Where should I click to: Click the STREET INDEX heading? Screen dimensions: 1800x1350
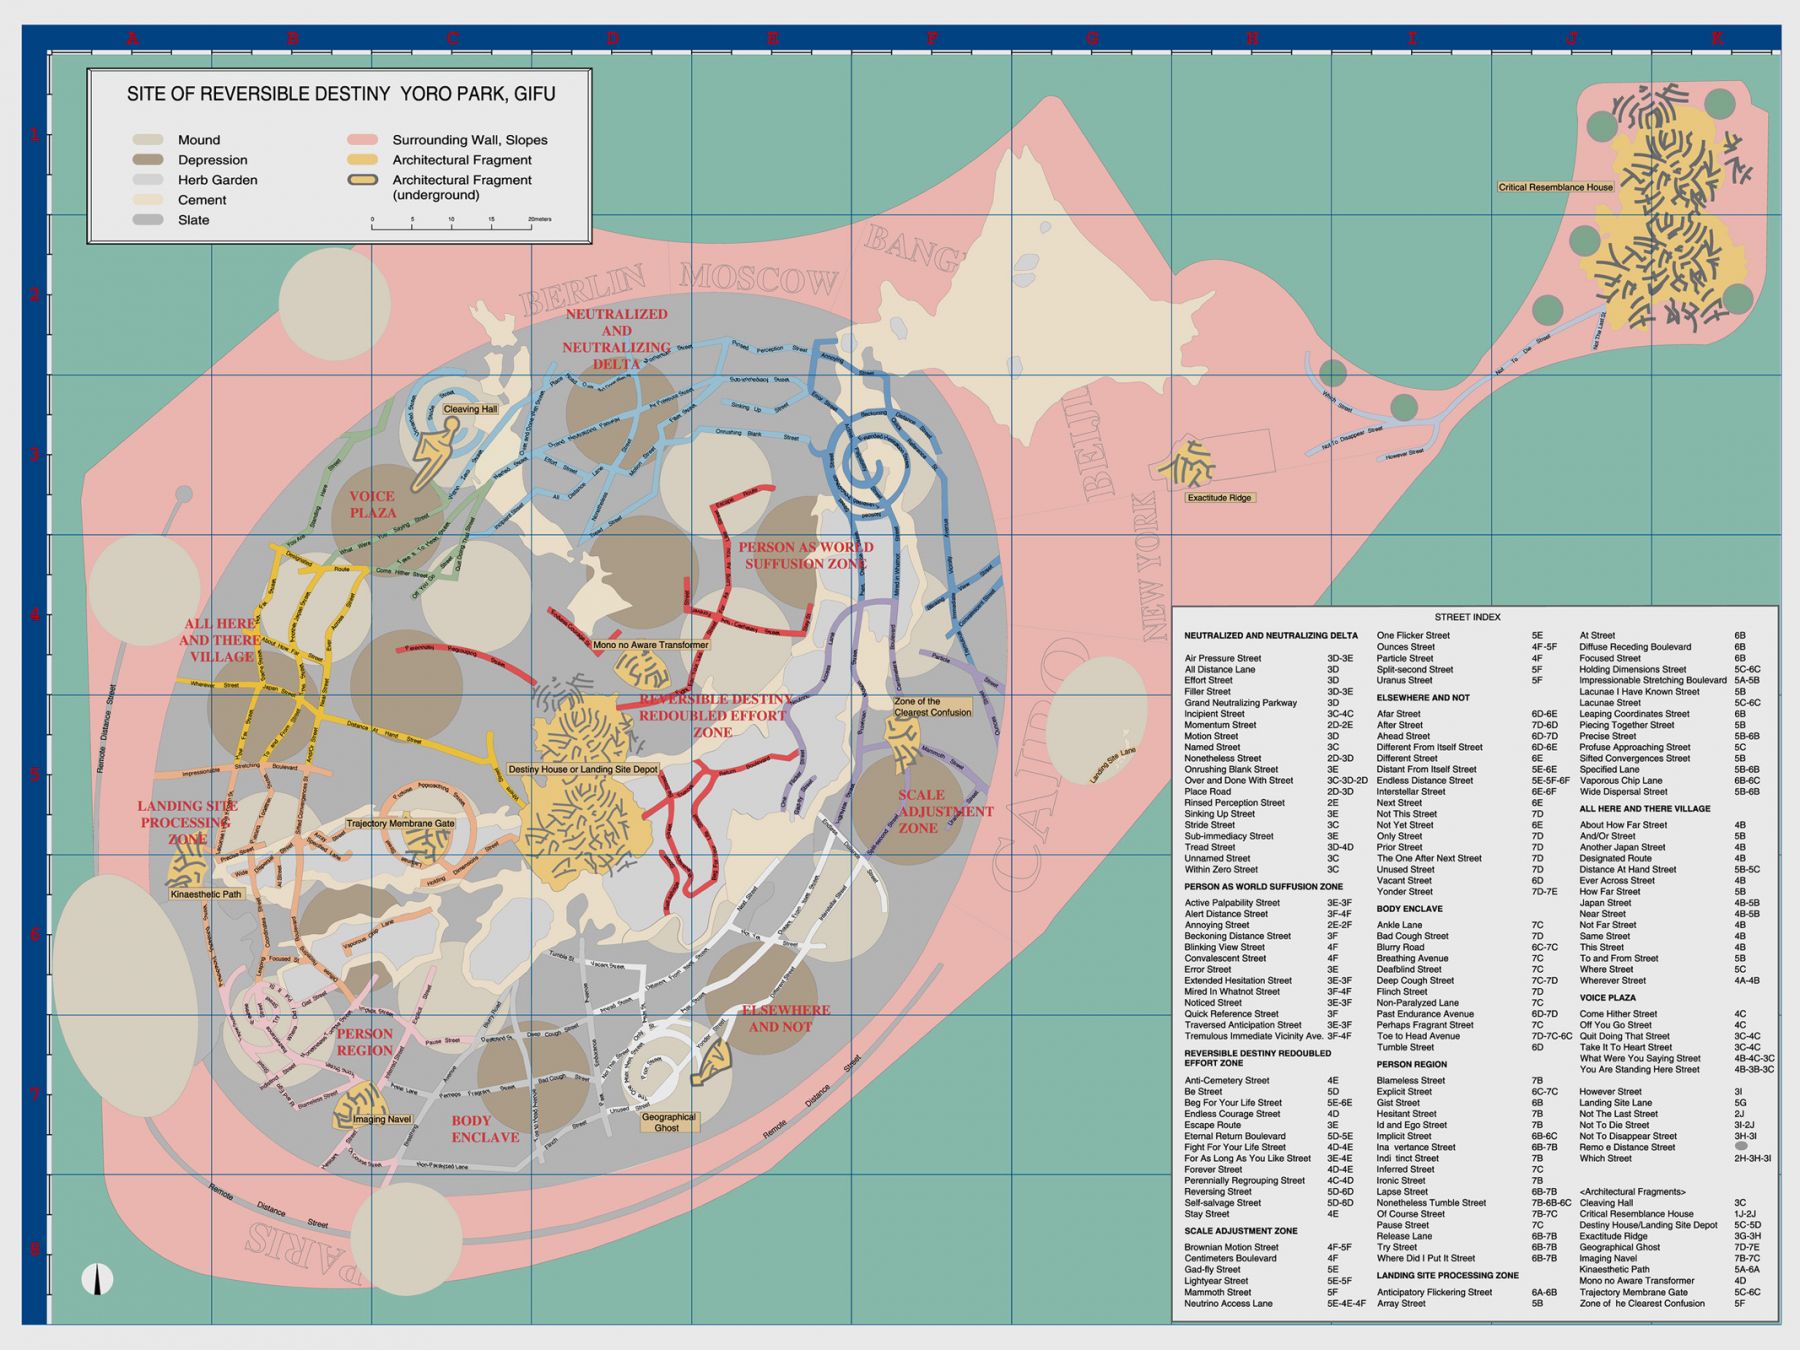point(1467,617)
